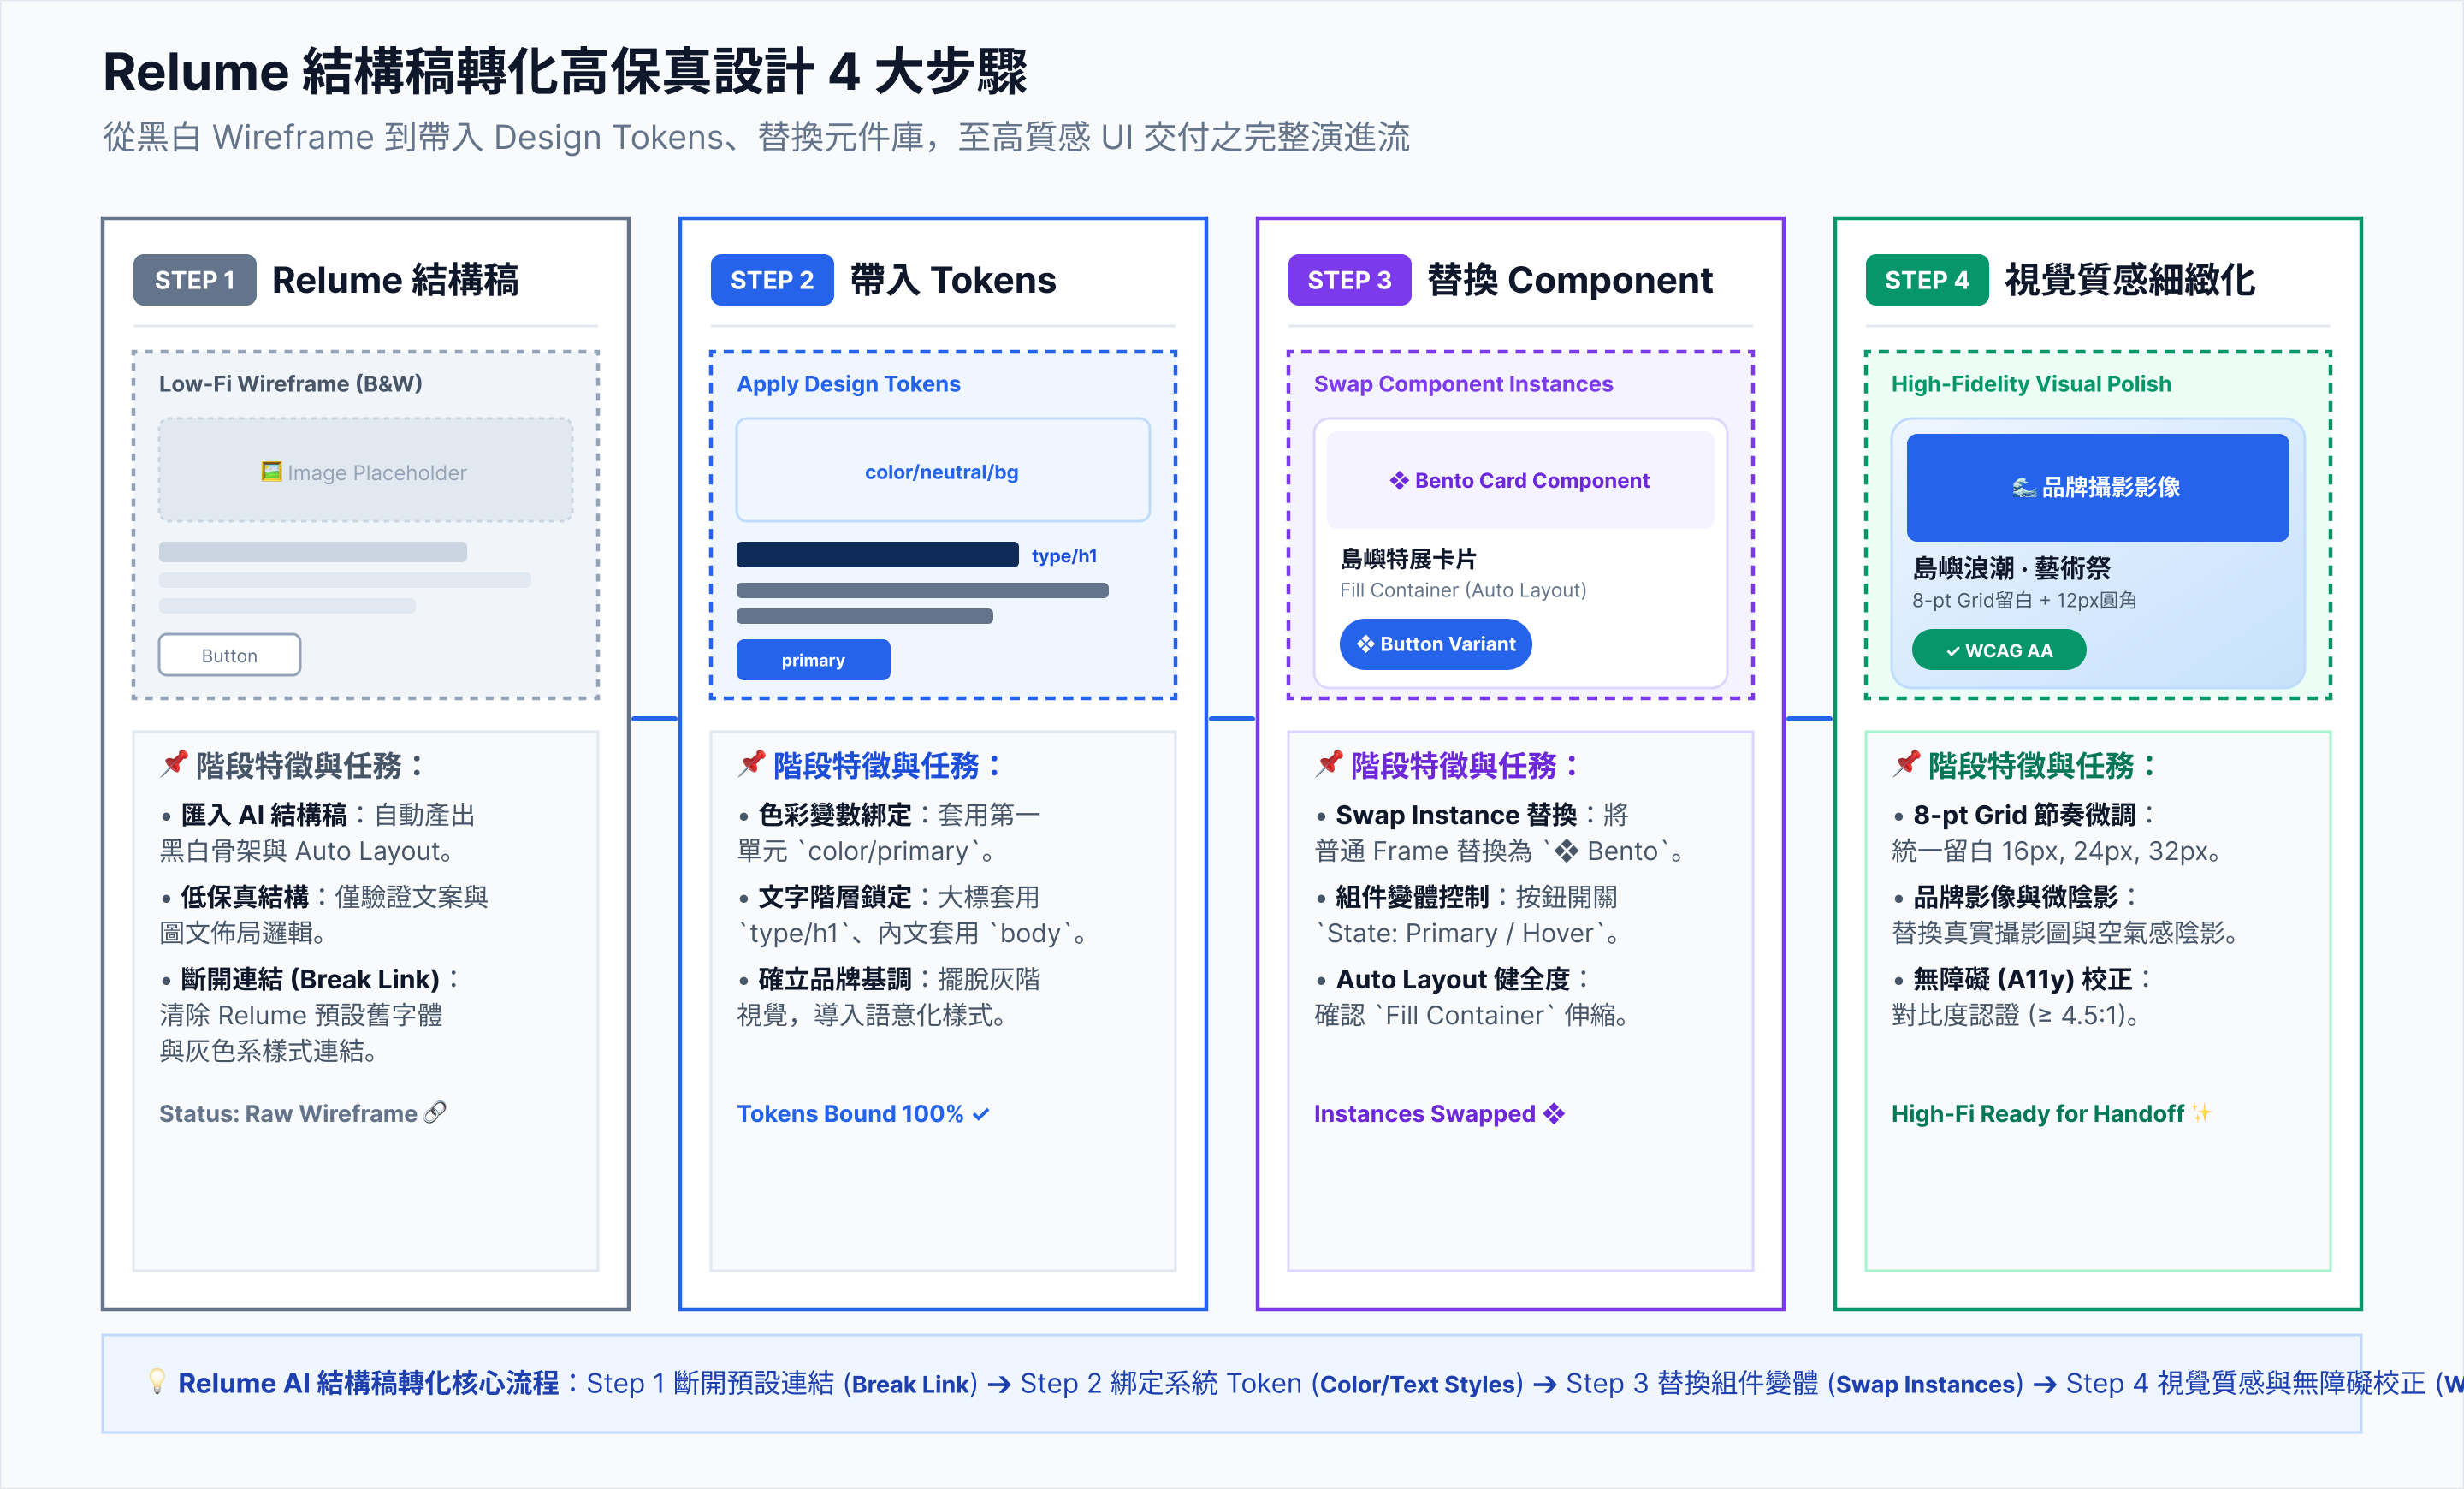Click the label High-Fidelity Visual Polish
The width and height of the screenshot is (2464, 1489).
pyautogui.click(x=2031, y=384)
